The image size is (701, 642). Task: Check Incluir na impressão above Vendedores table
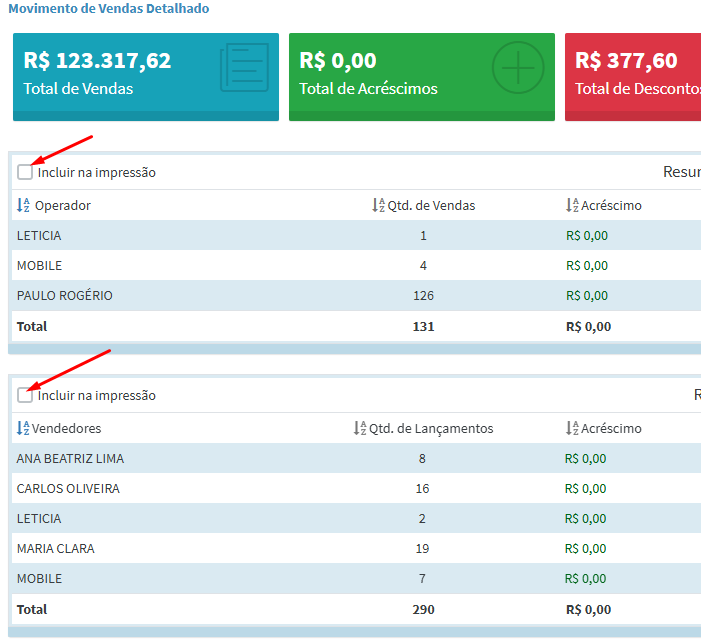point(25,395)
